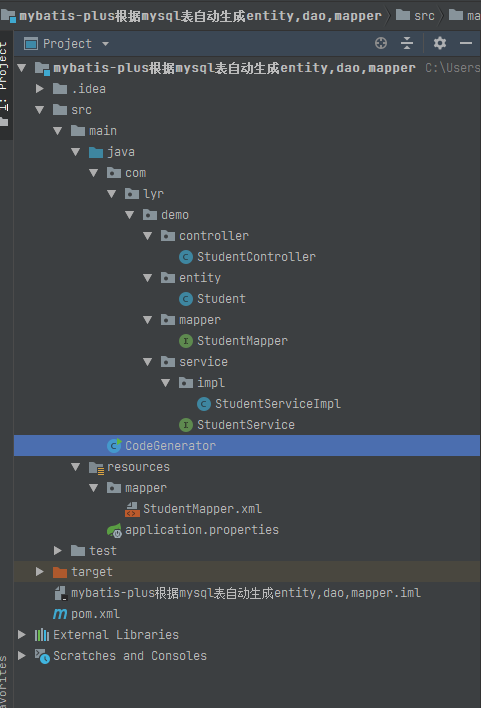
Task: Click the project name breadcrumb
Action: (191, 16)
